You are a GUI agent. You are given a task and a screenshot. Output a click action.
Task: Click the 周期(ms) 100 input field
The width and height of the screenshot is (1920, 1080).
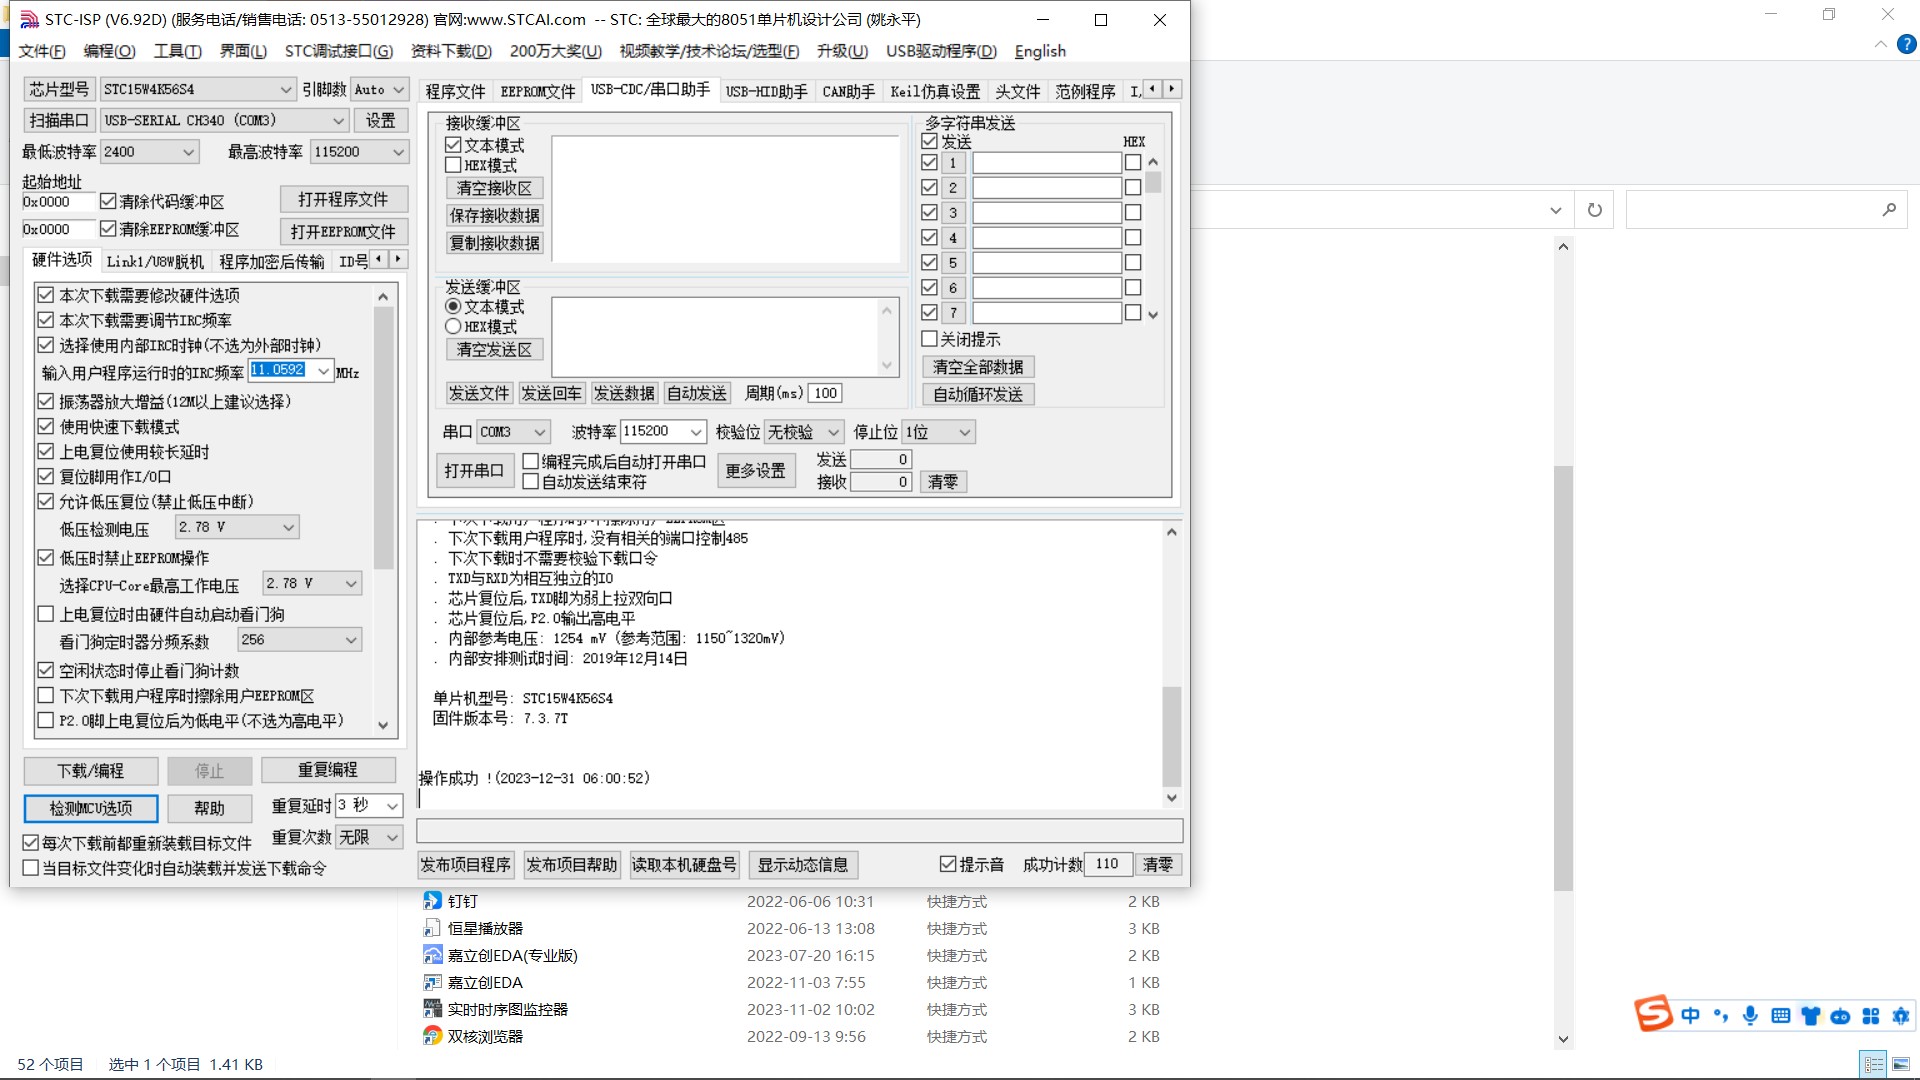[825, 393]
